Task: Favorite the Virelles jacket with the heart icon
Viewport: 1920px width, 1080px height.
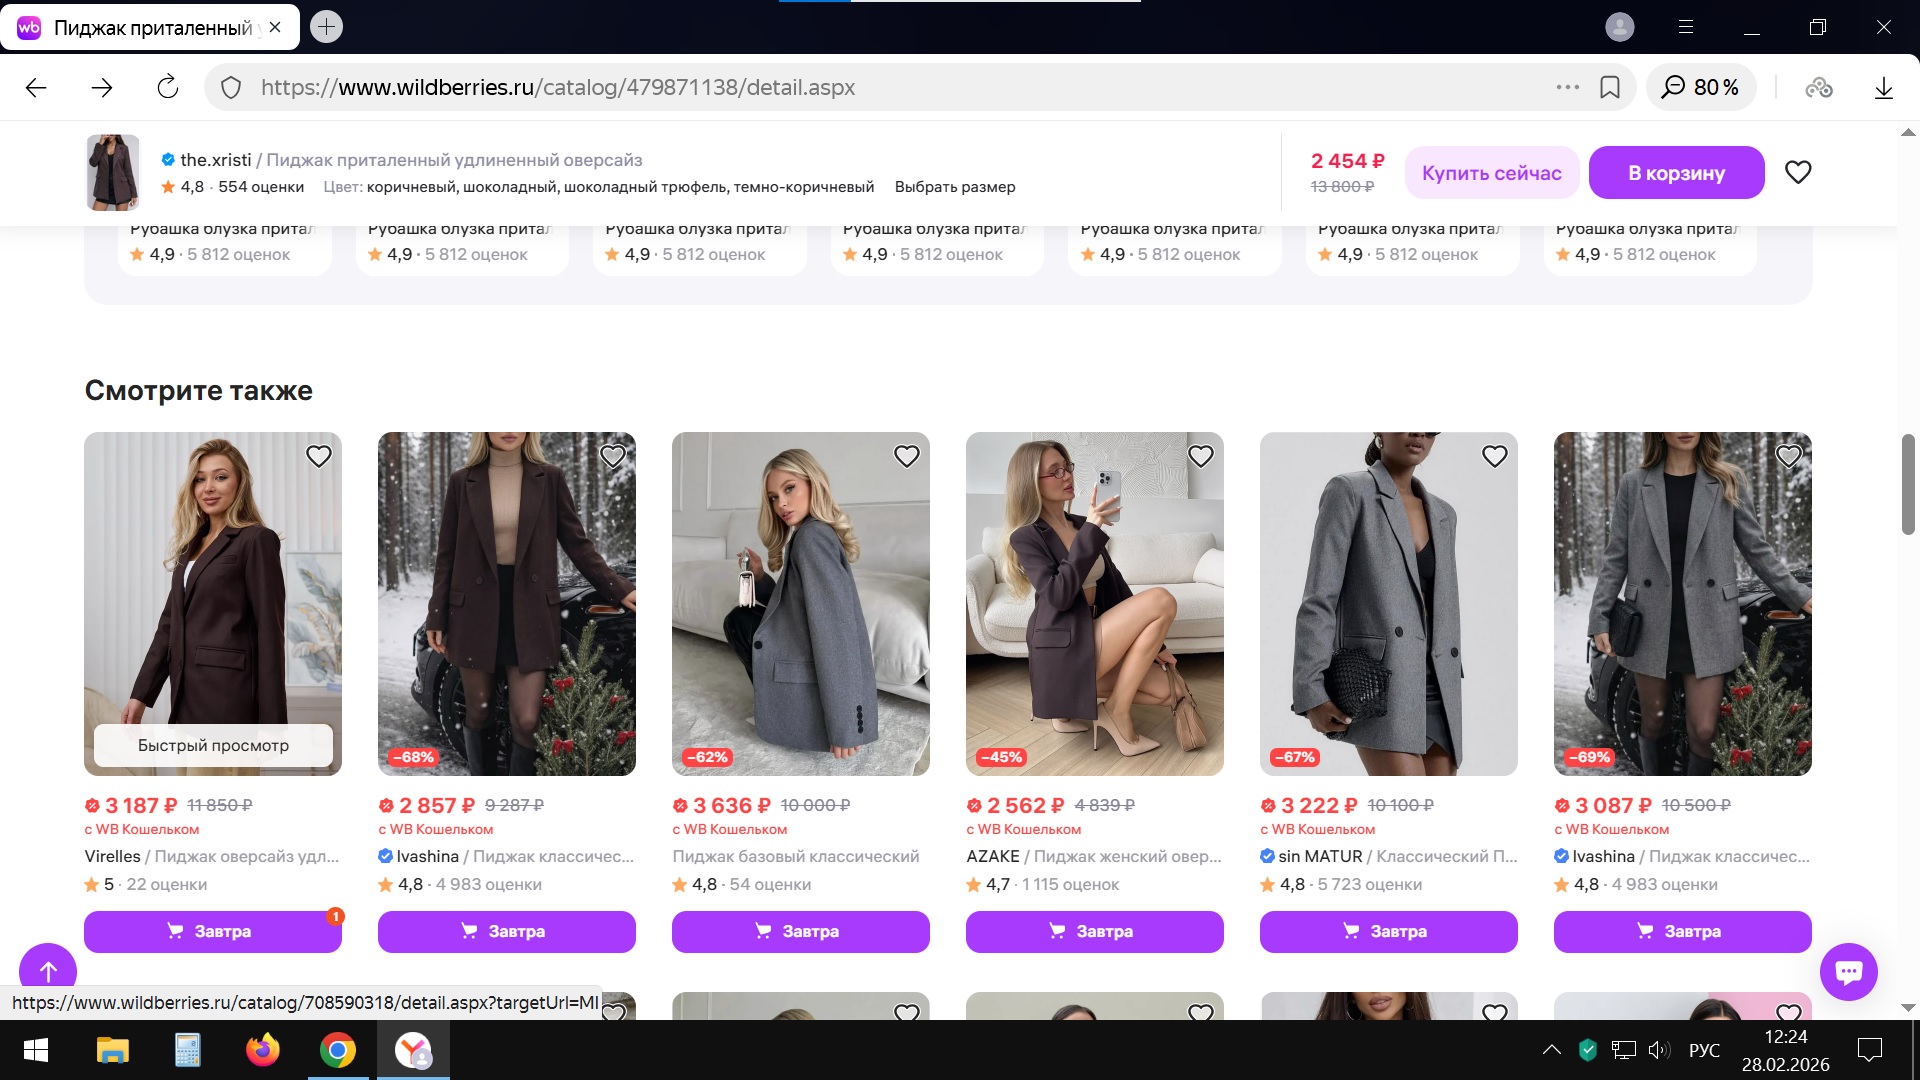Action: tap(318, 456)
